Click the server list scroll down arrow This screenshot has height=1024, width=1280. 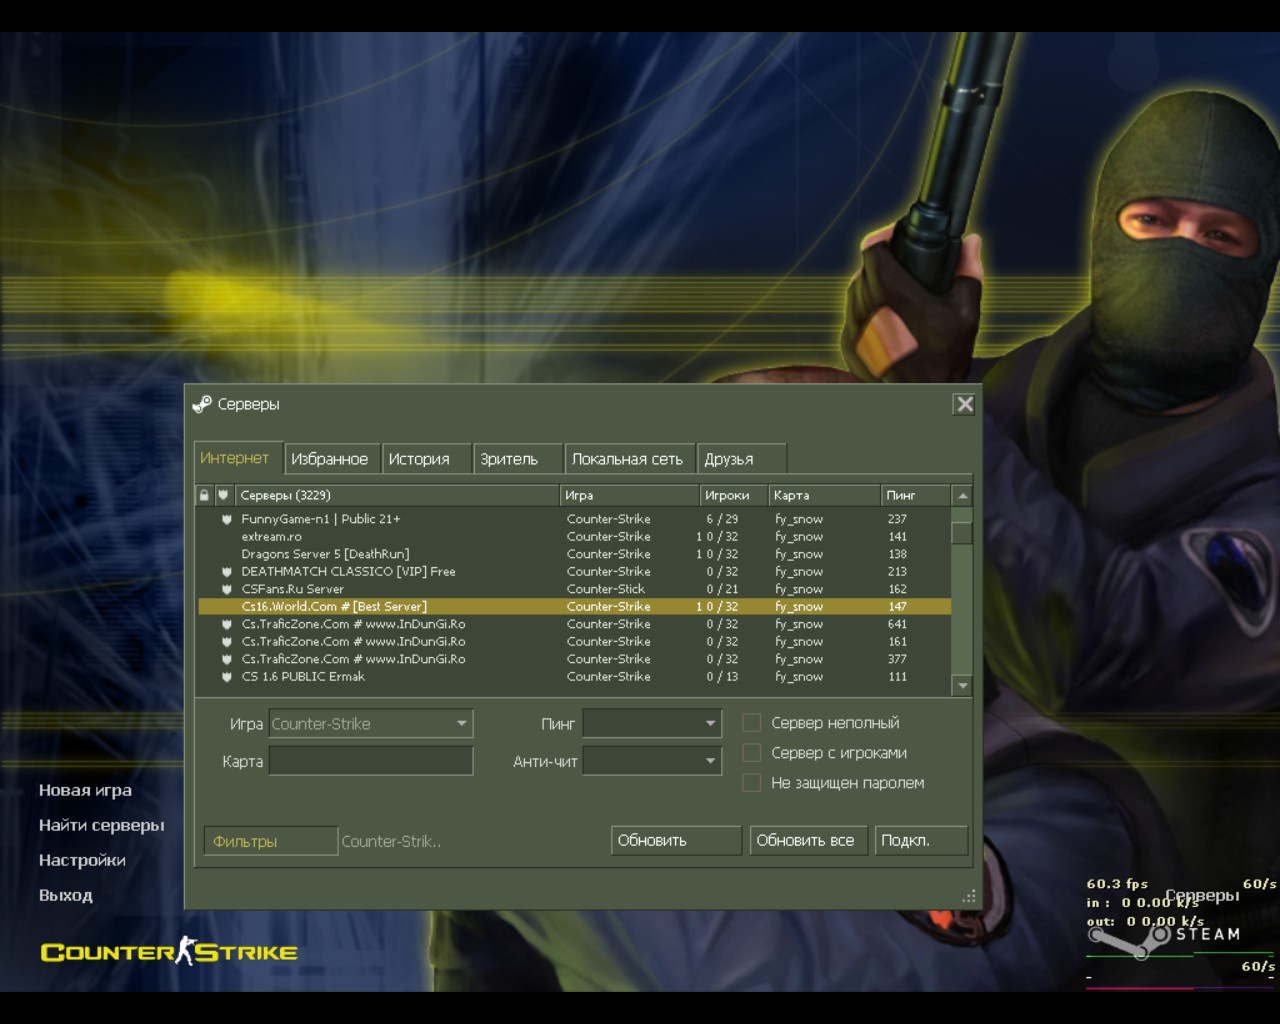(962, 685)
